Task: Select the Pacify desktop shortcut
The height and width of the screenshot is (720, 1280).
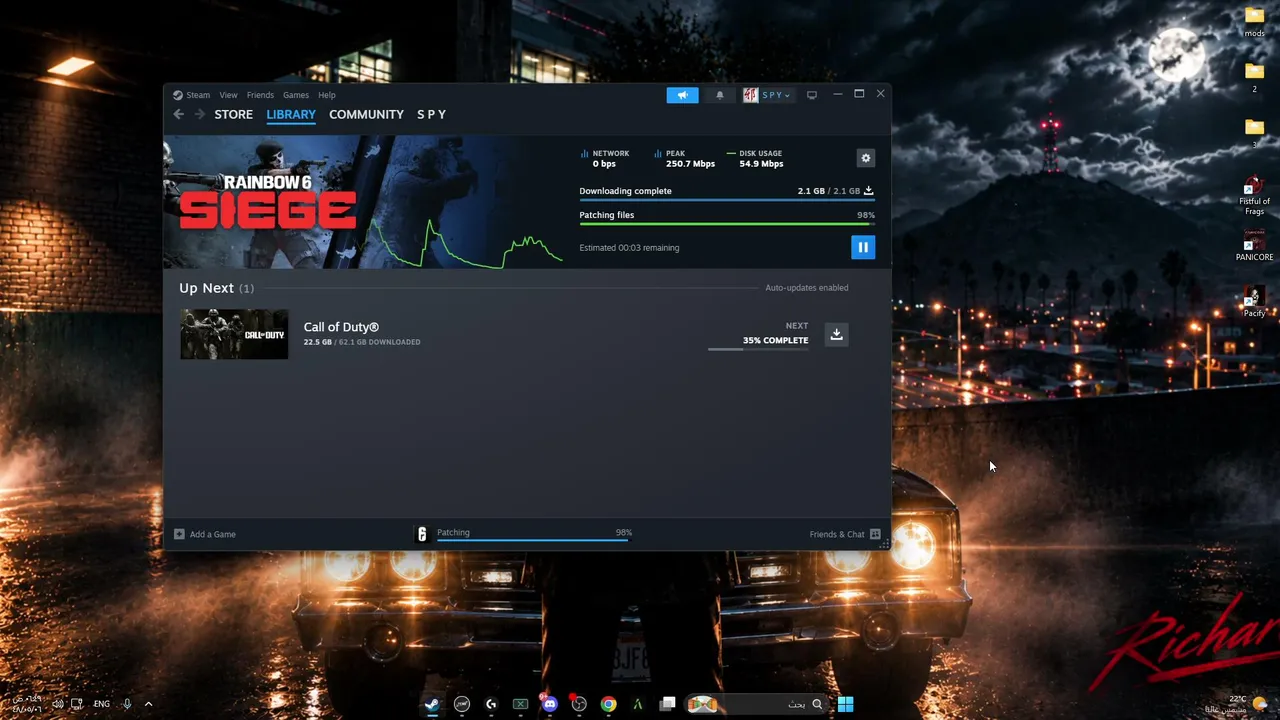Action: [x=1254, y=302]
